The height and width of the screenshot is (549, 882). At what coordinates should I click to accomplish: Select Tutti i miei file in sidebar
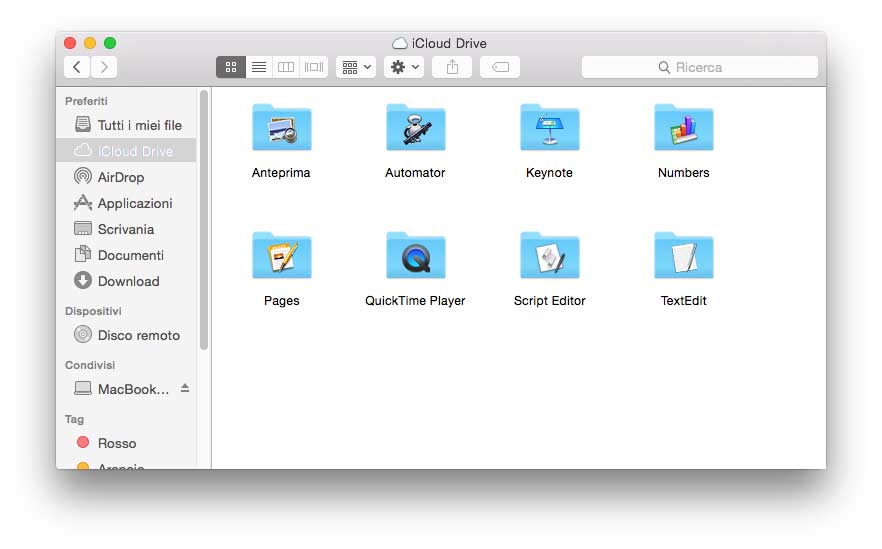click(x=127, y=125)
